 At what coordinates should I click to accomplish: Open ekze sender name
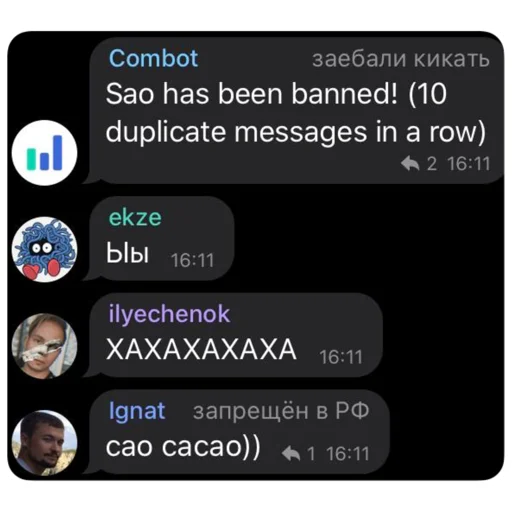135,217
